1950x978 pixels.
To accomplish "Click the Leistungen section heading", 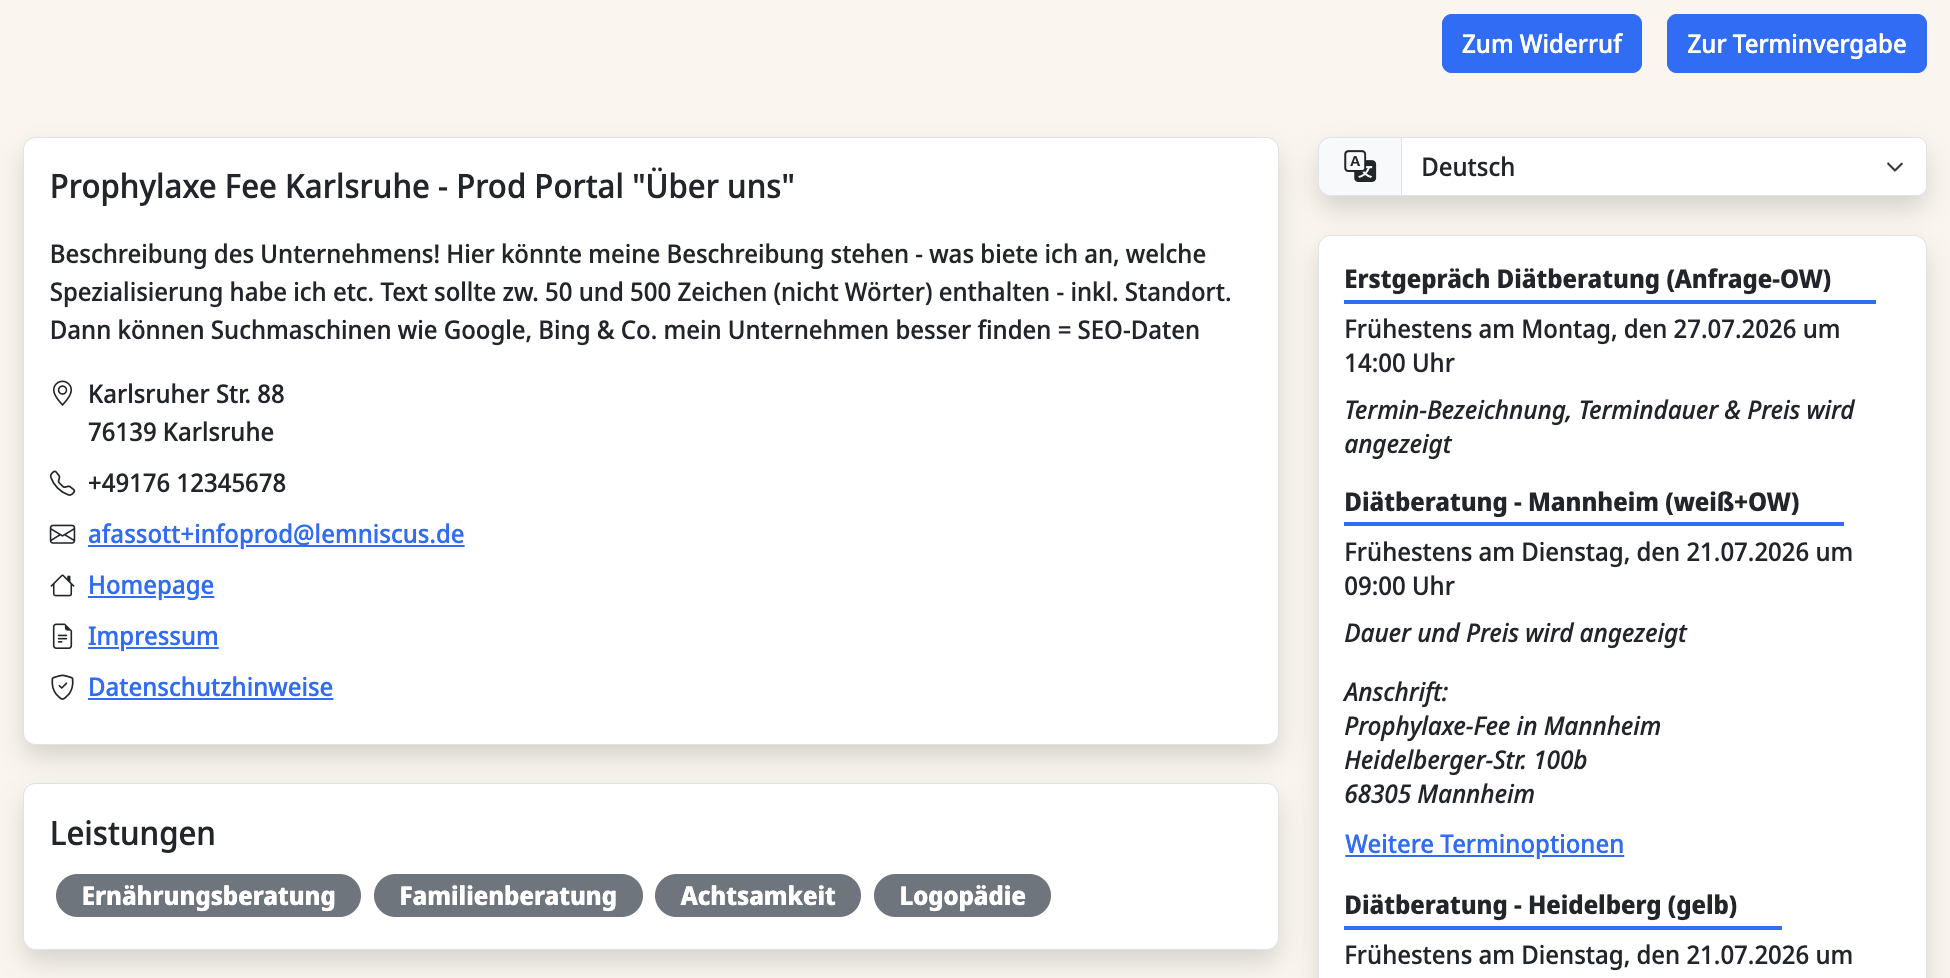I will (133, 833).
